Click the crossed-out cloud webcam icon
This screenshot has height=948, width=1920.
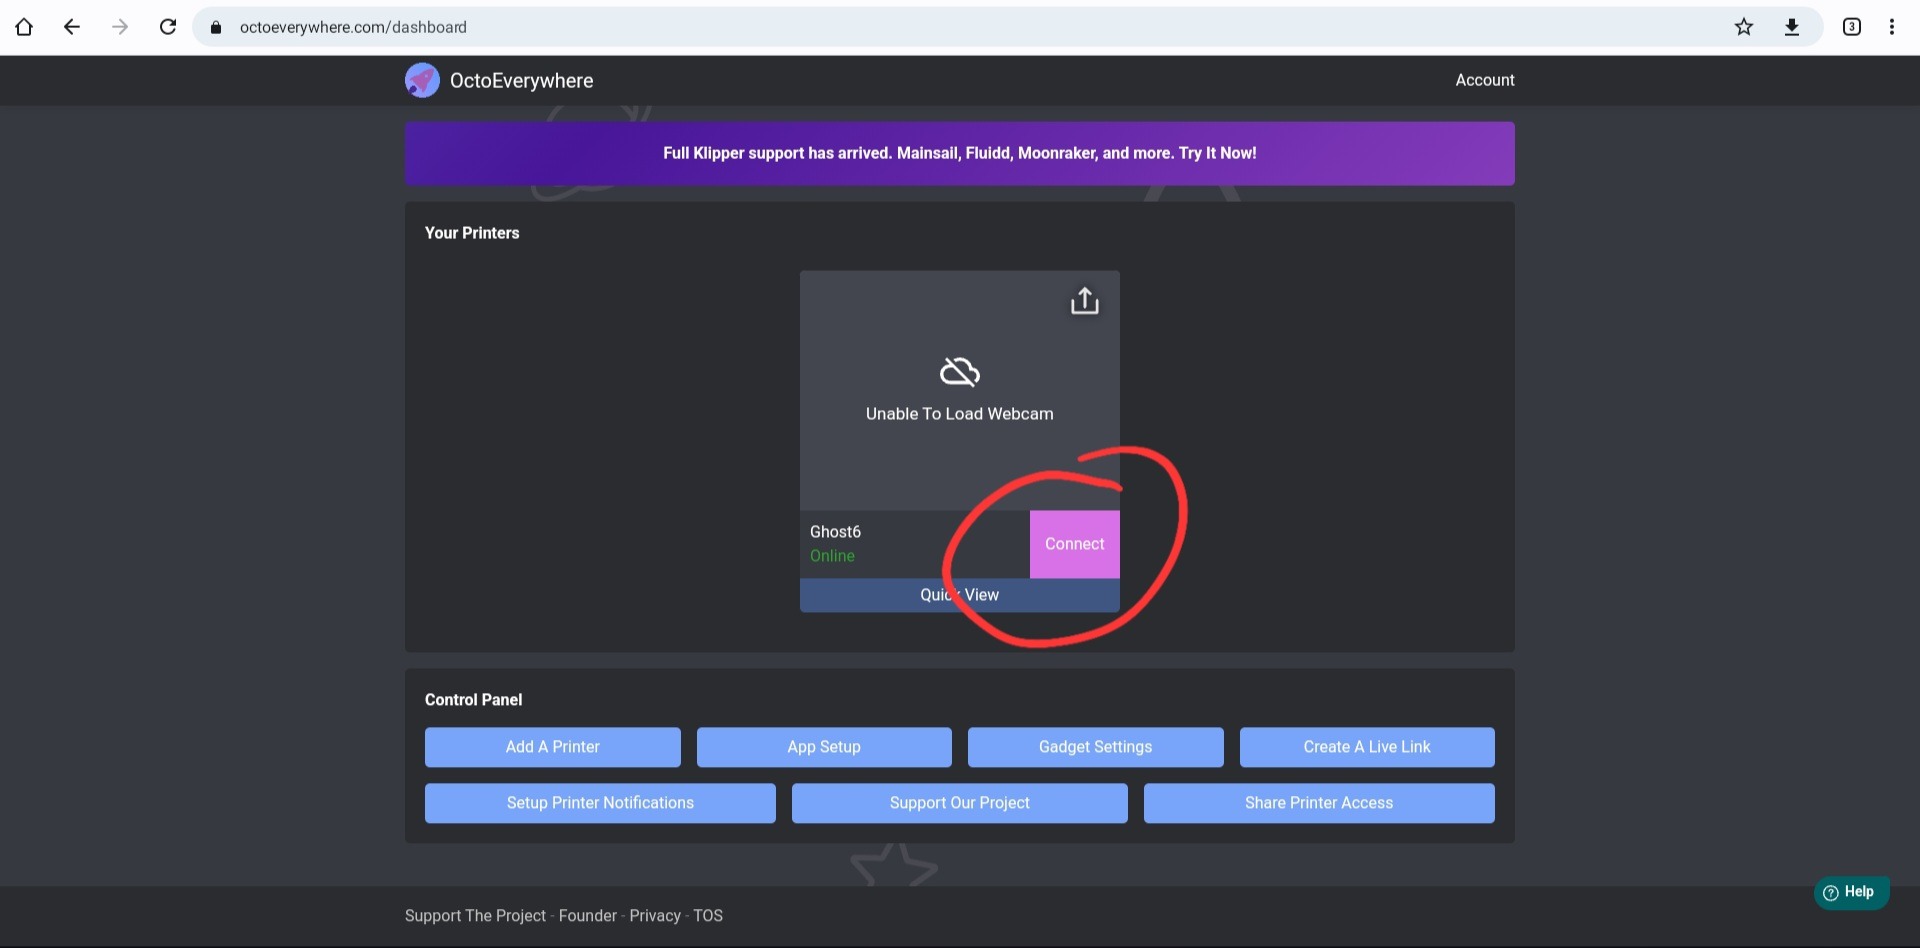(960, 372)
